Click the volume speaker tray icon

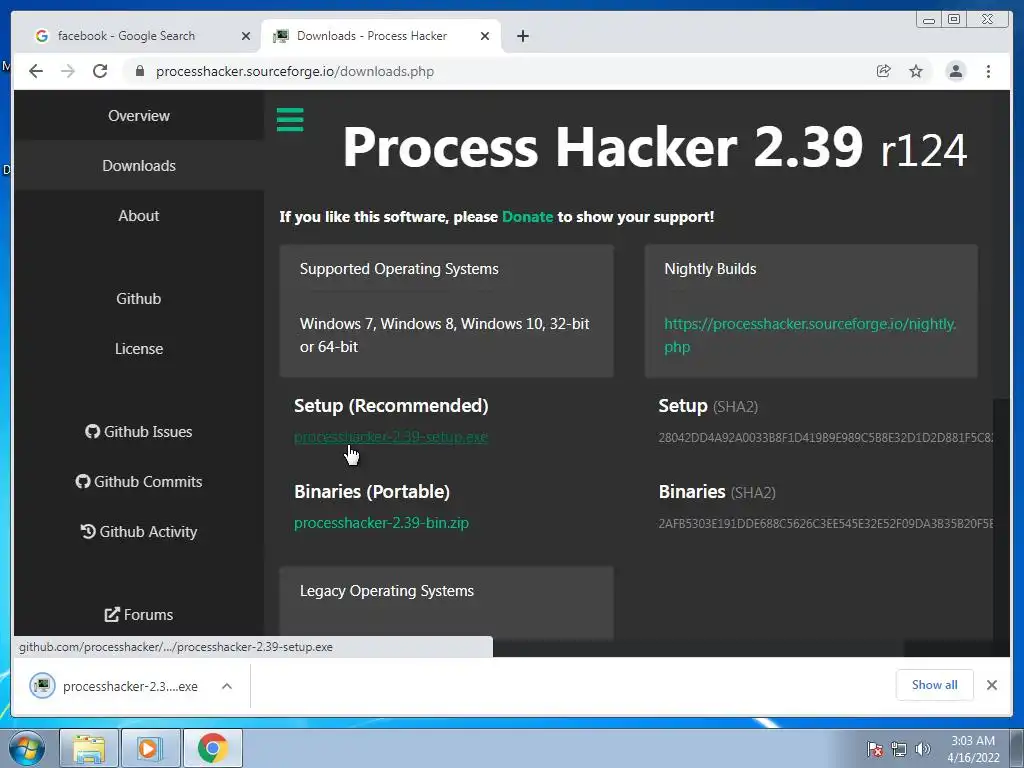[x=923, y=749]
